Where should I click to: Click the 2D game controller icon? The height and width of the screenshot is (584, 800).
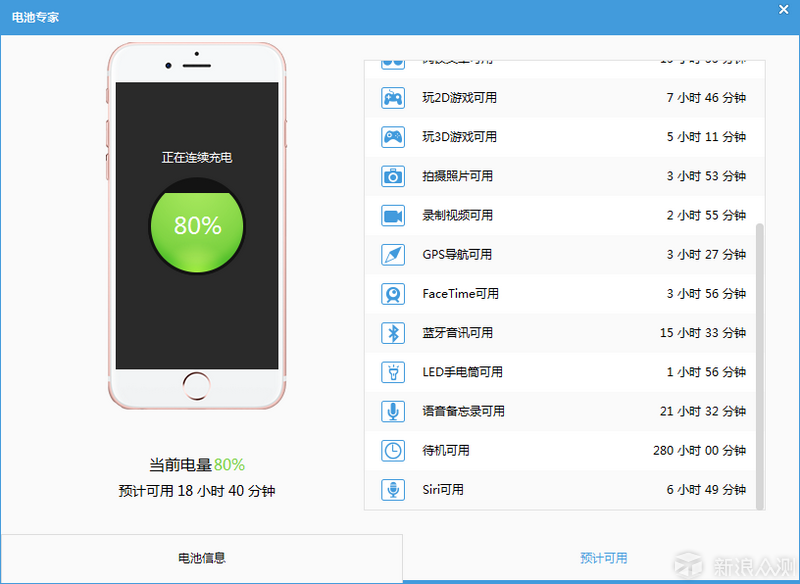[393, 98]
